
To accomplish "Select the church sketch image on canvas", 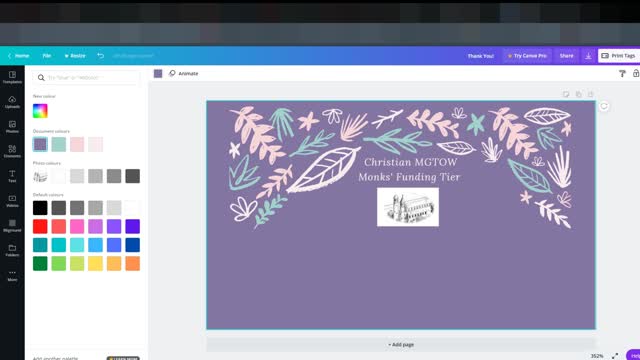I will point(408,207).
